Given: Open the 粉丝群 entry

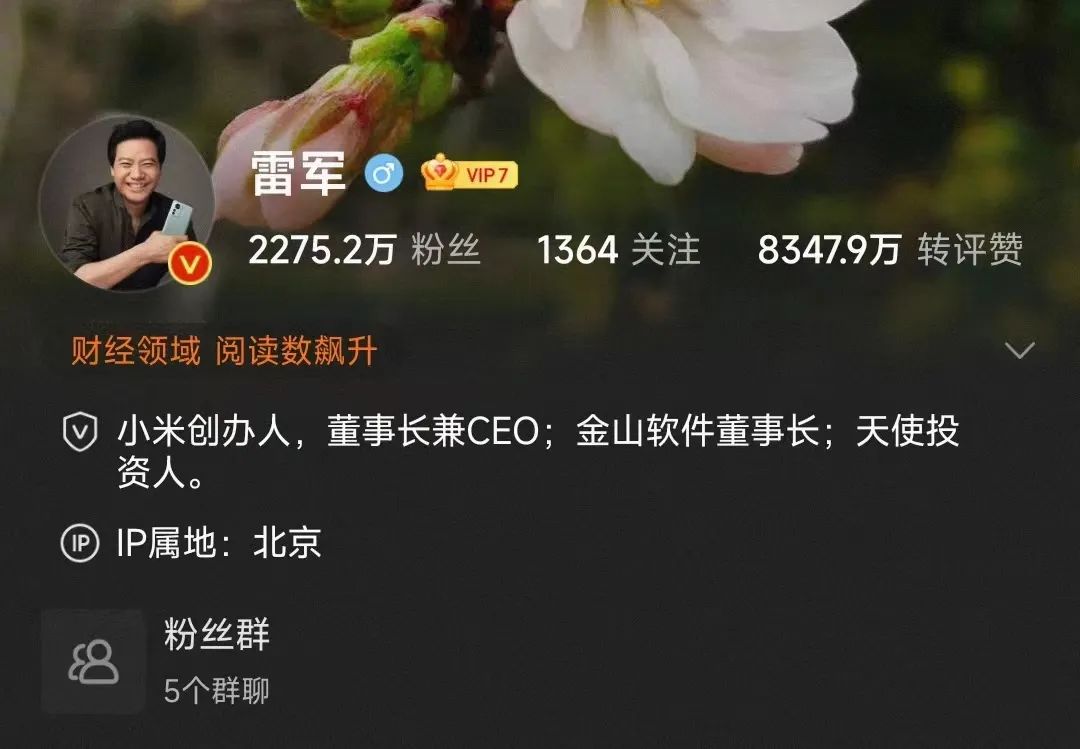Looking at the screenshot, I should (217, 635).
